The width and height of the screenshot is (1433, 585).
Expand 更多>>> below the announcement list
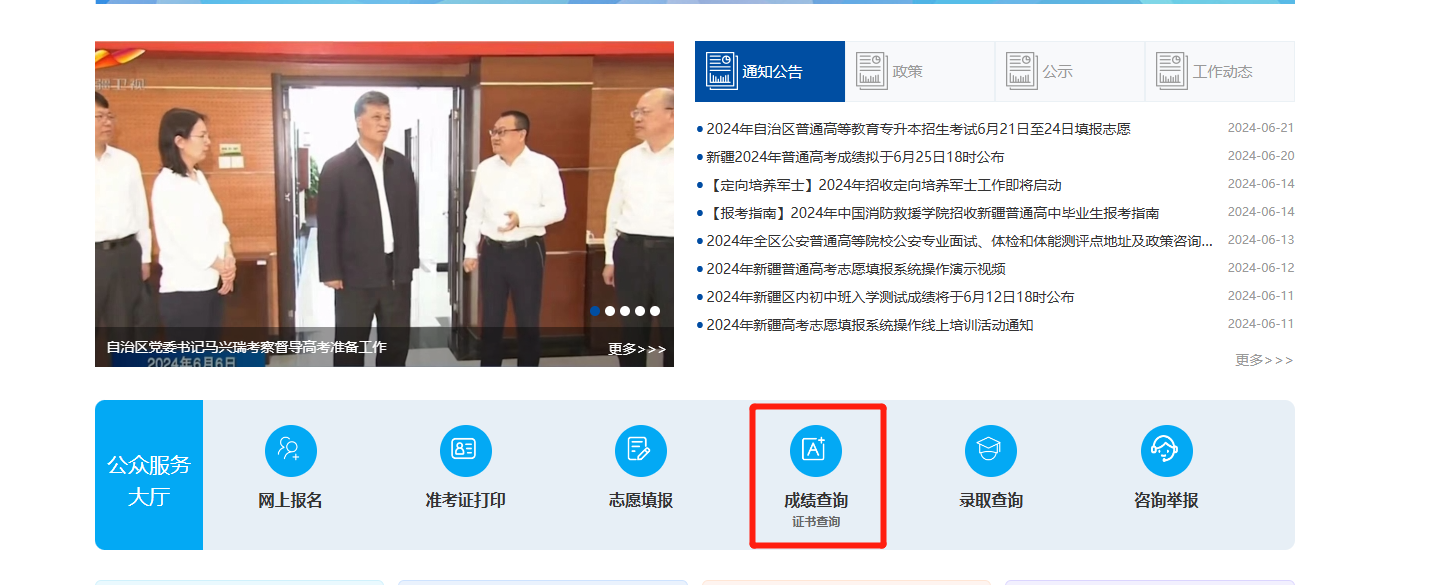pyautogui.click(x=1263, y=360)
